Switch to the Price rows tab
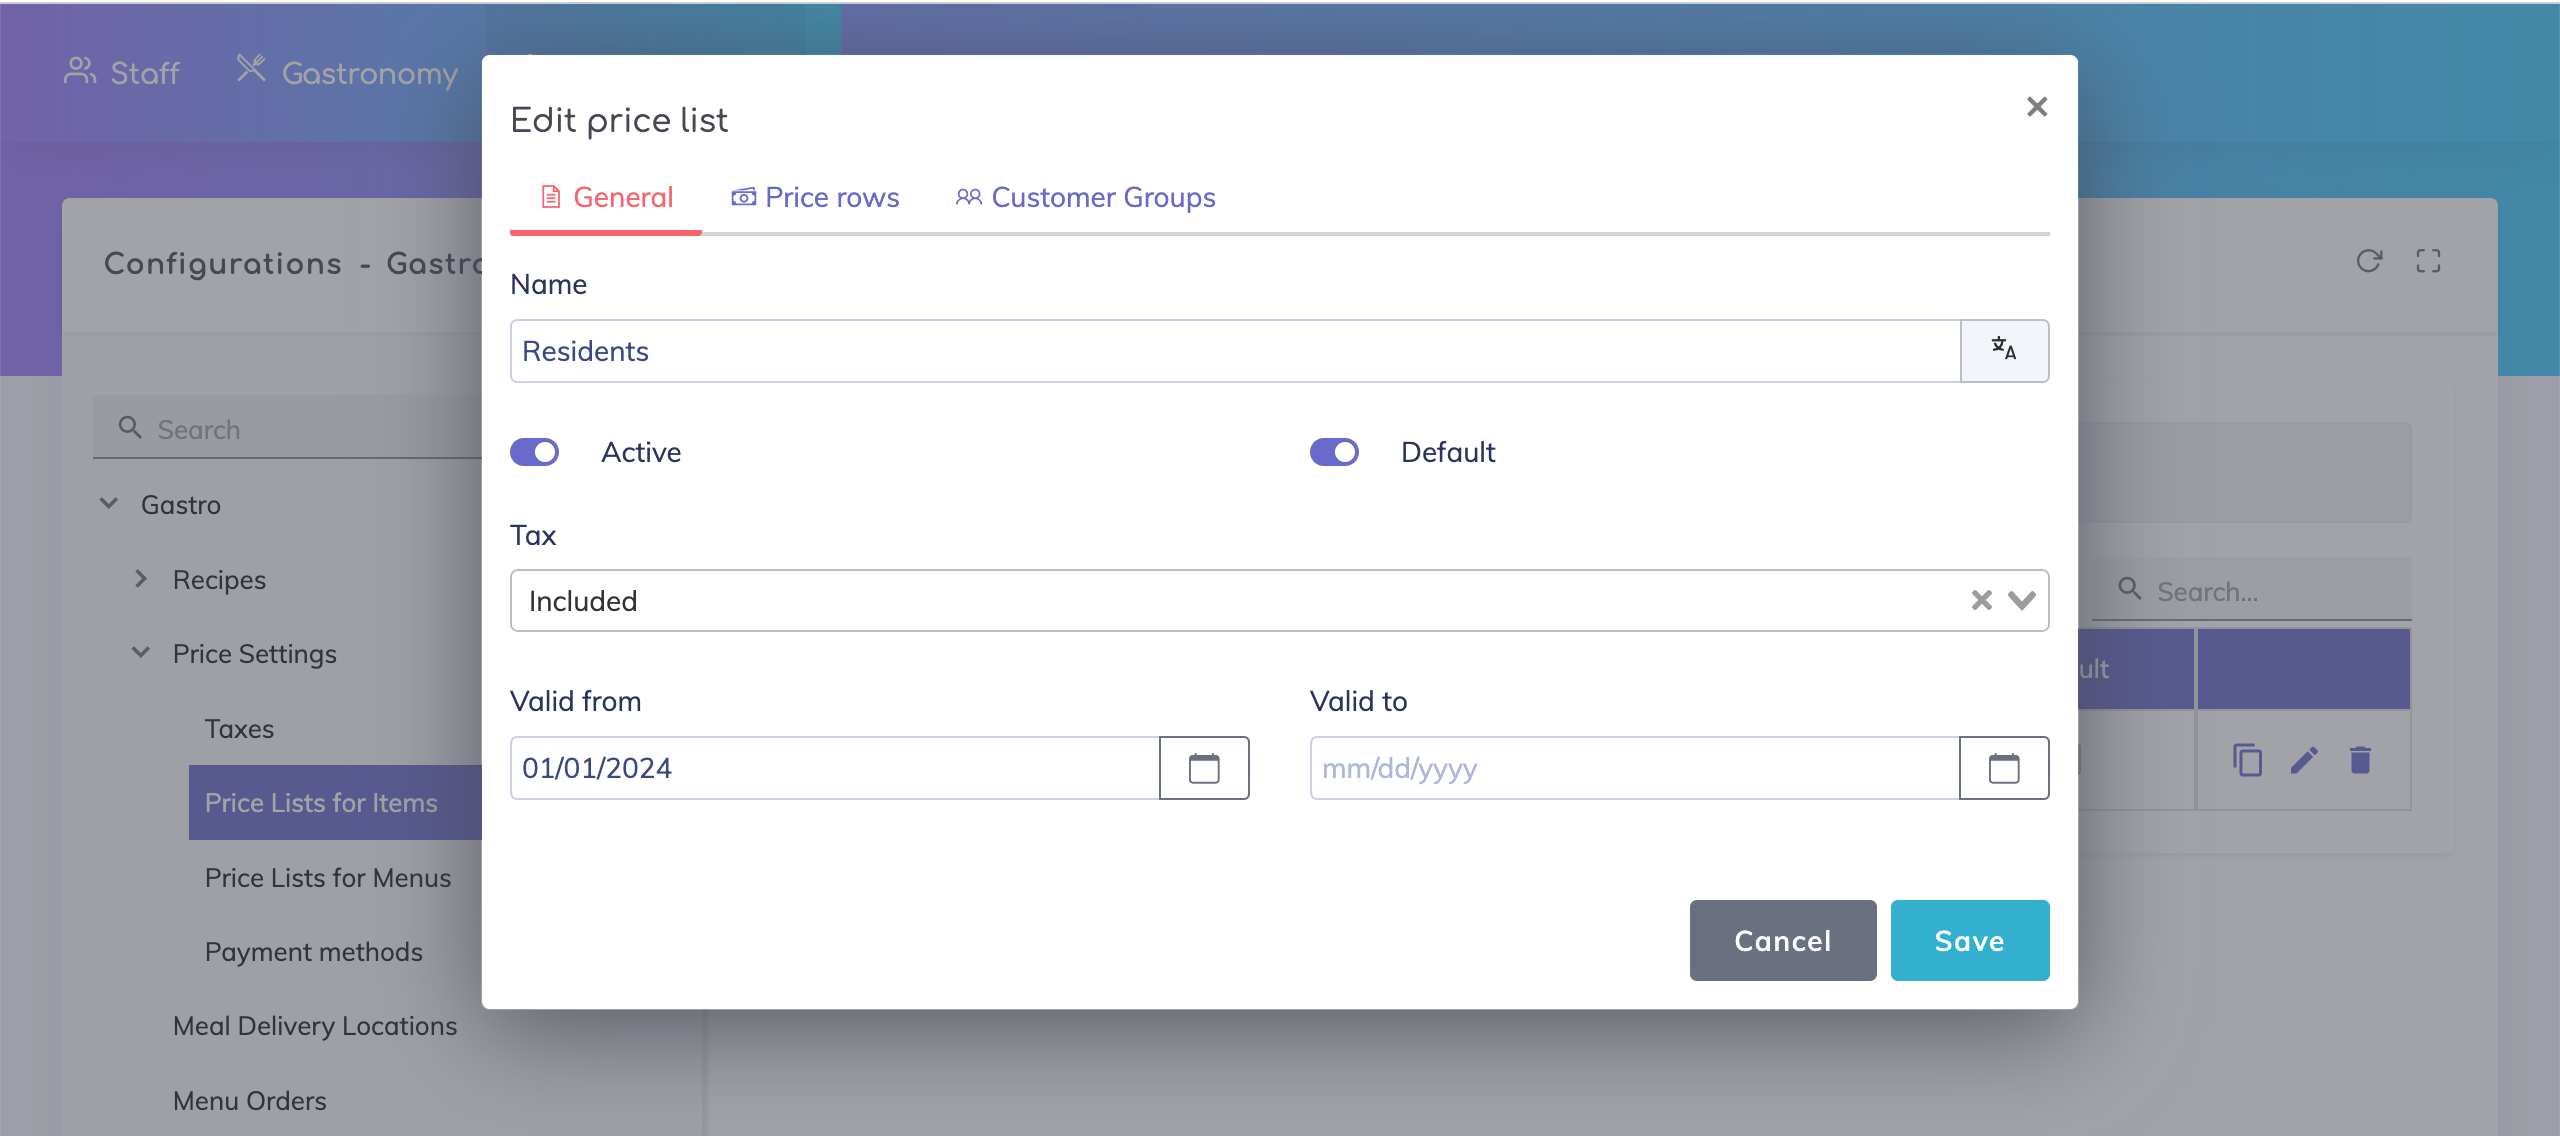 pos(815,197)
